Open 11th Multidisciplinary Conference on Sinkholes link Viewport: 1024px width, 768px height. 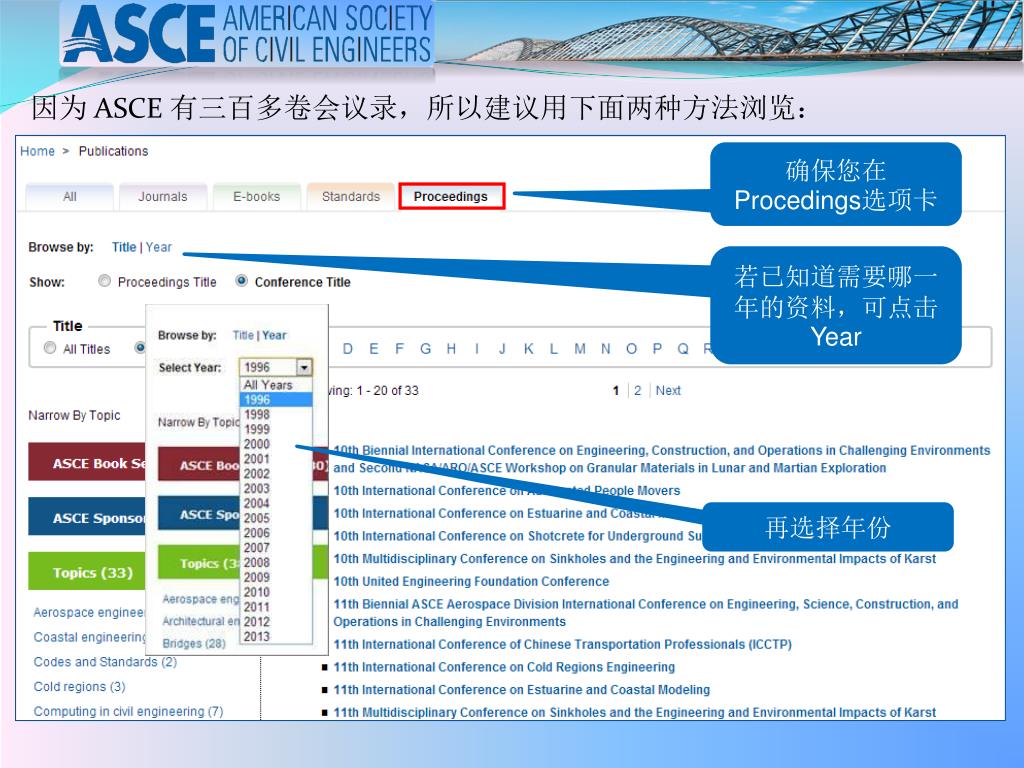tap(635, 712)
